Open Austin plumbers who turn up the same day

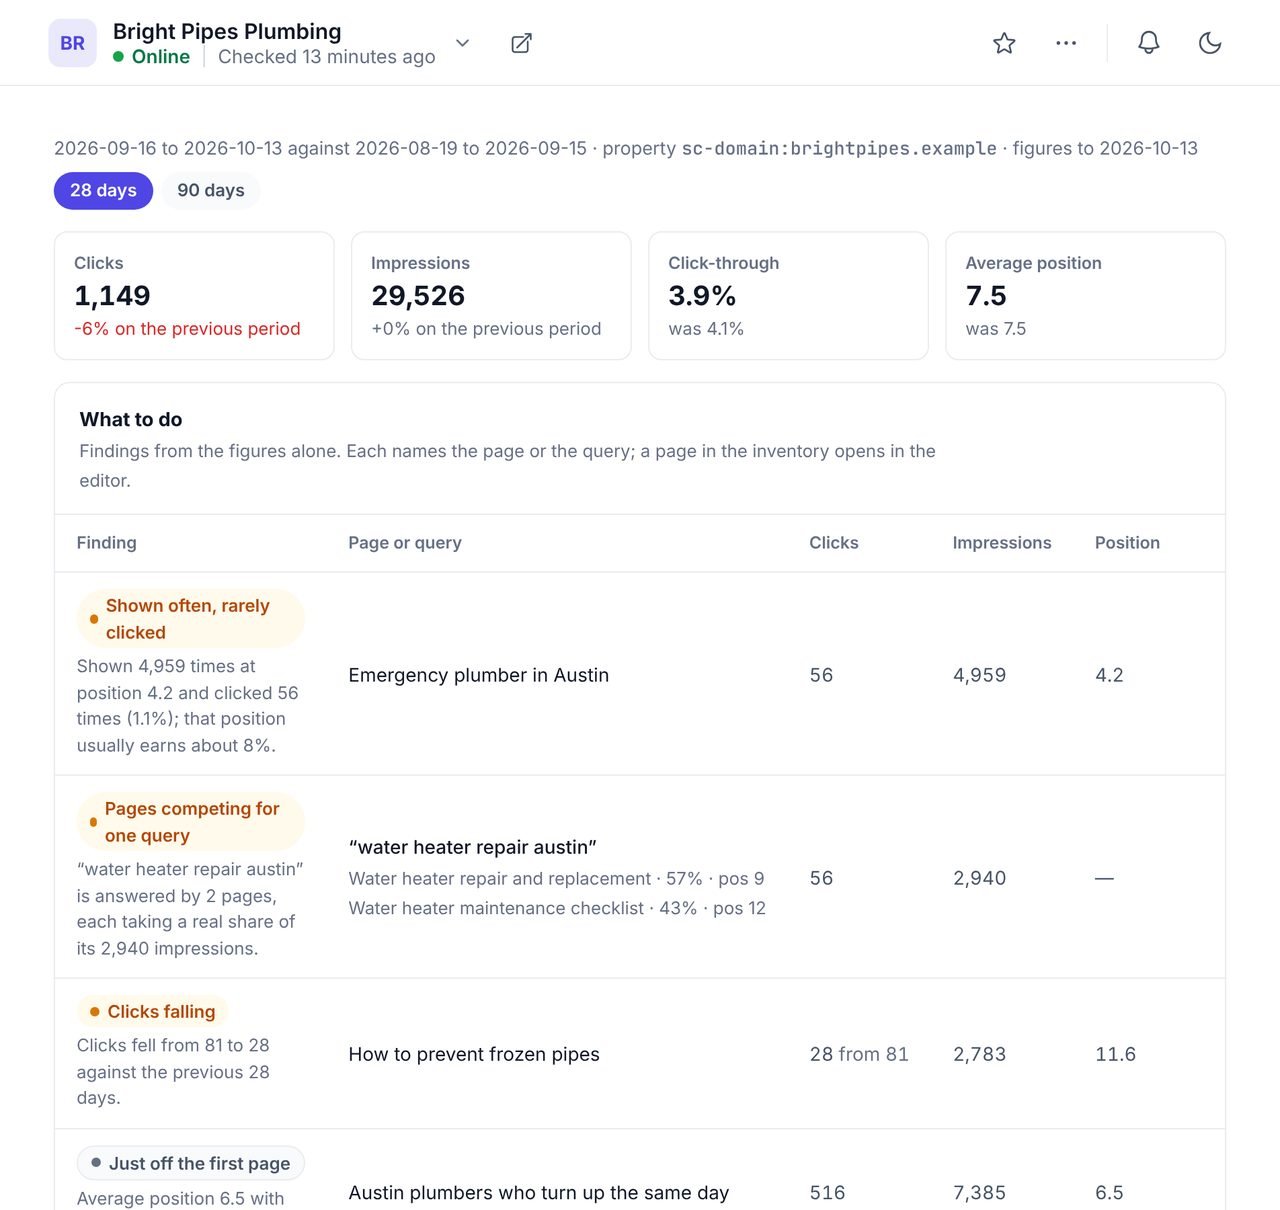click(539, 1193)
